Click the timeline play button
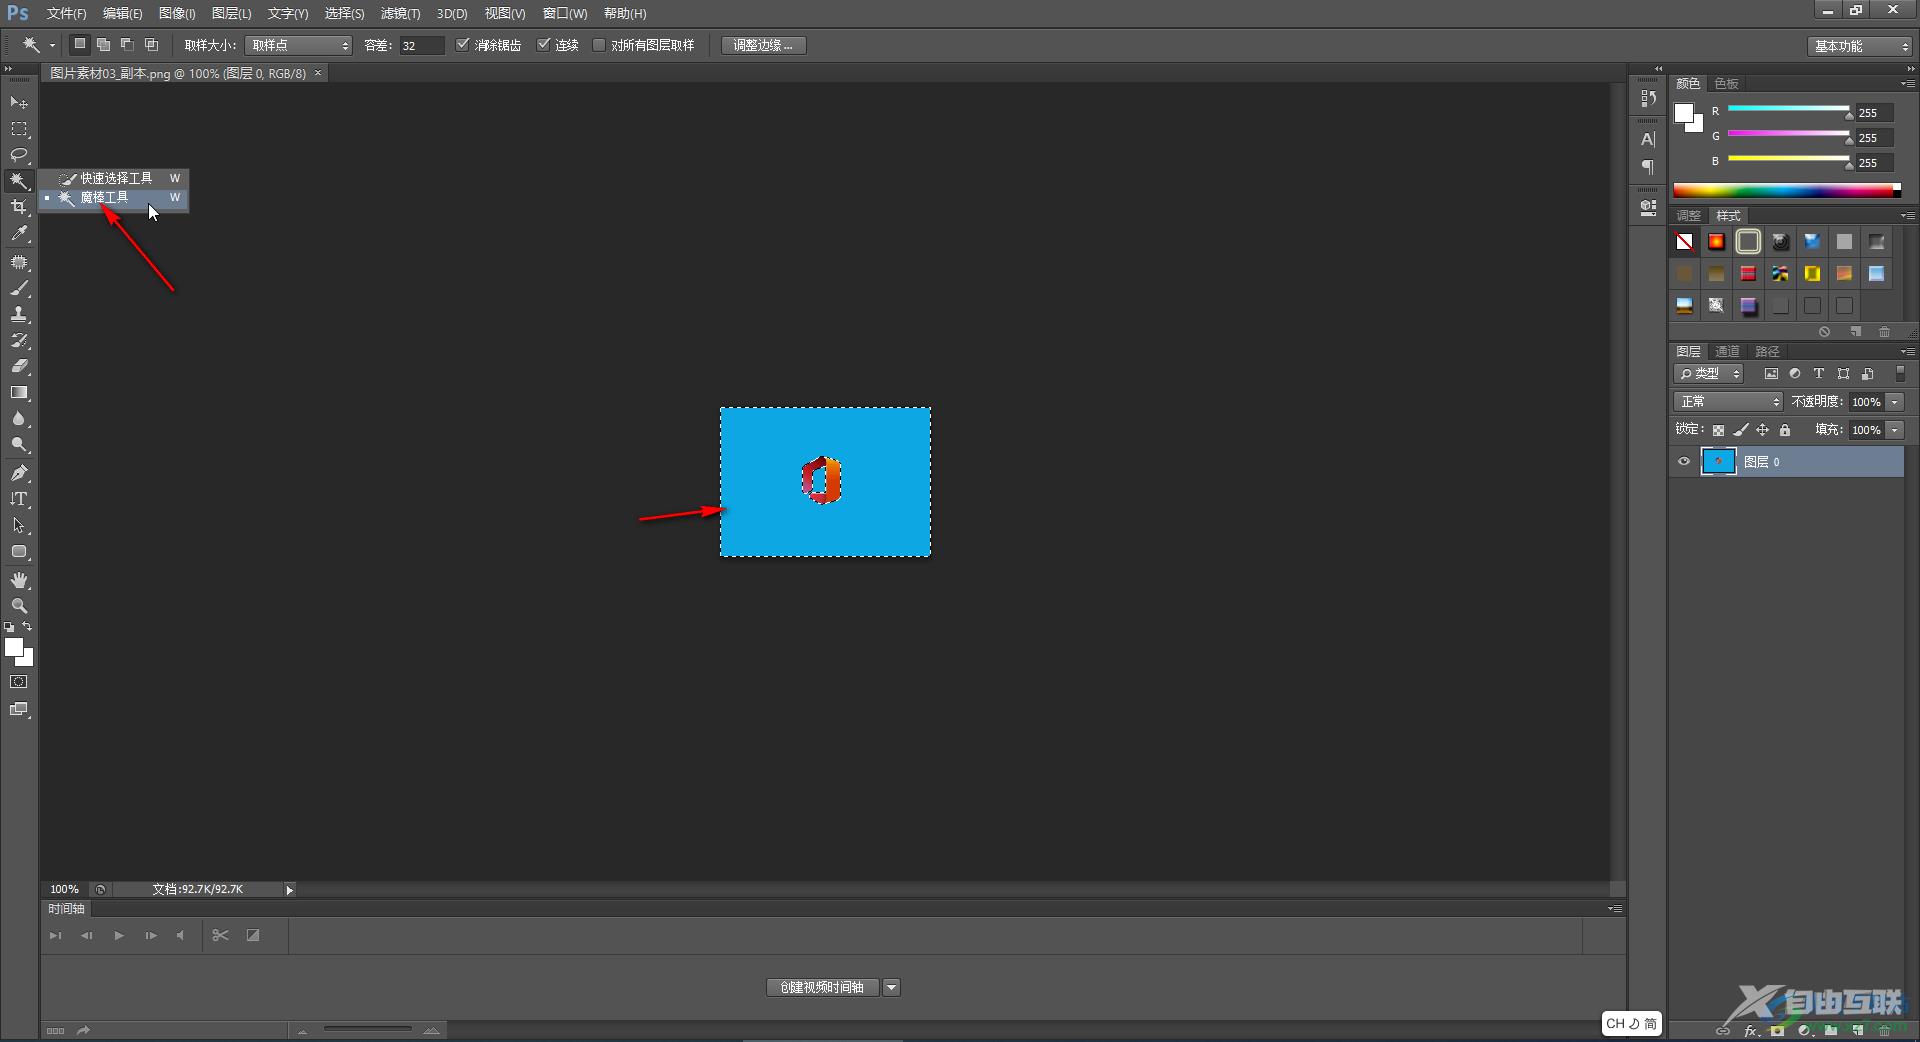This screenshot has width=1920, height=1042. tap(119, 936)
